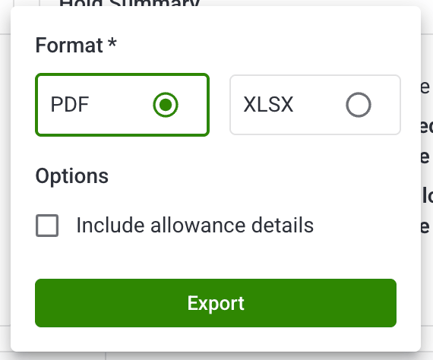Click the "Format *" field heading
This screenshot has height=360, width=433.
click(x=76, y=45)
